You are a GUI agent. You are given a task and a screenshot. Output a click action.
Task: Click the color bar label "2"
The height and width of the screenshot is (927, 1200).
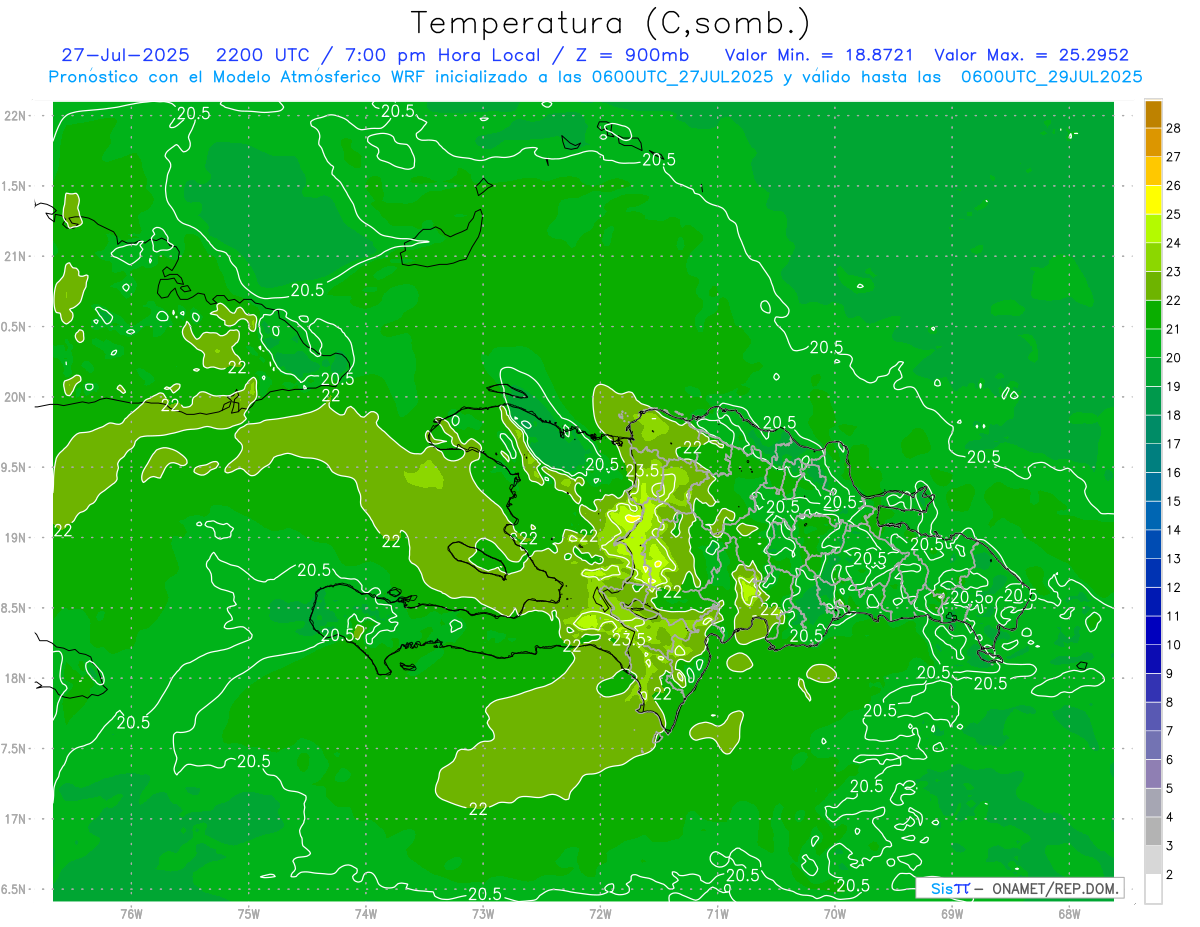pos(1170,875)
